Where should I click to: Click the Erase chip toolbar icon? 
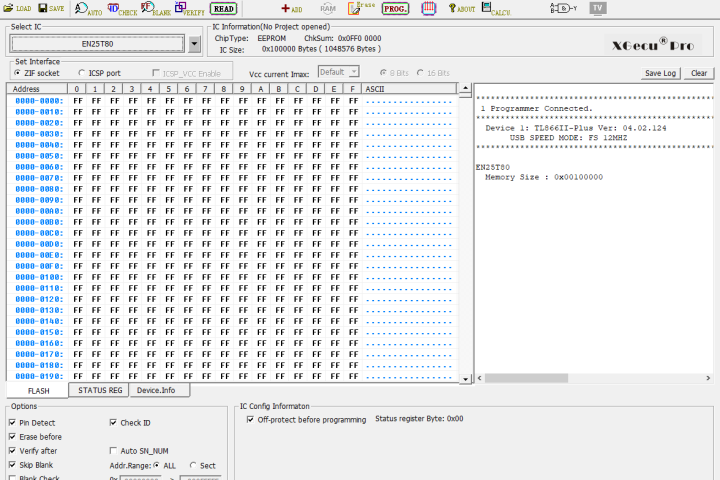(x=361, y=8)
